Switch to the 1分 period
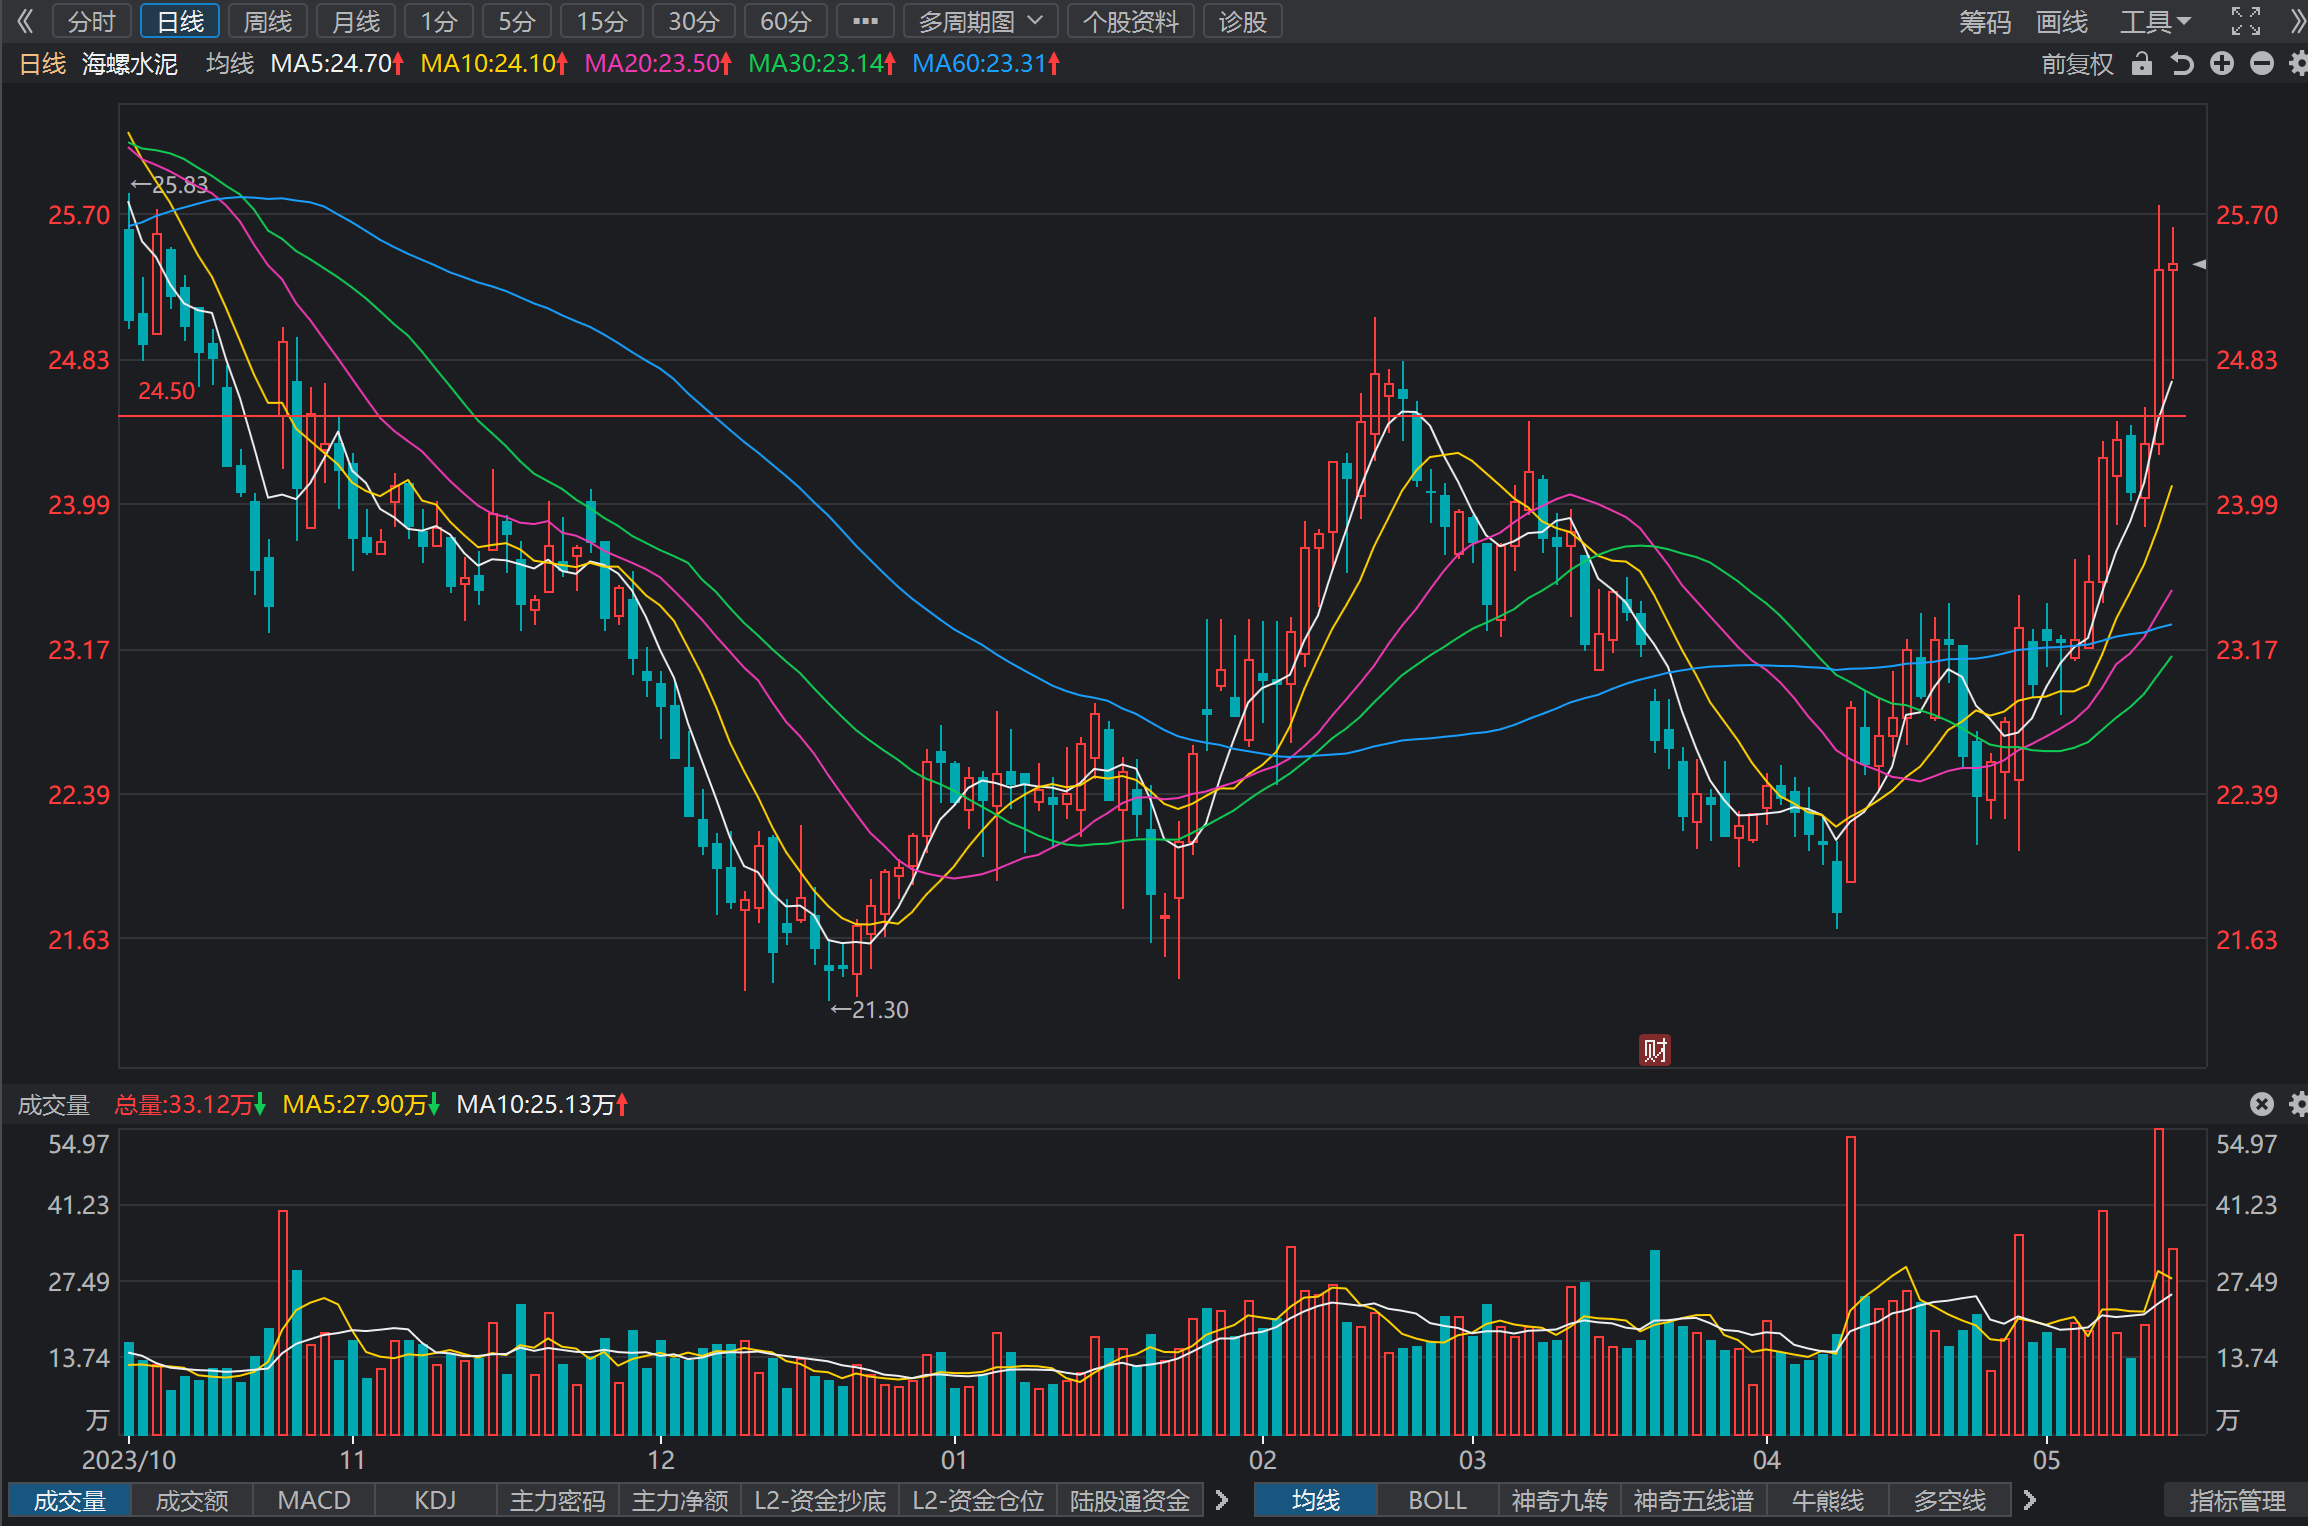 (439, 21)
